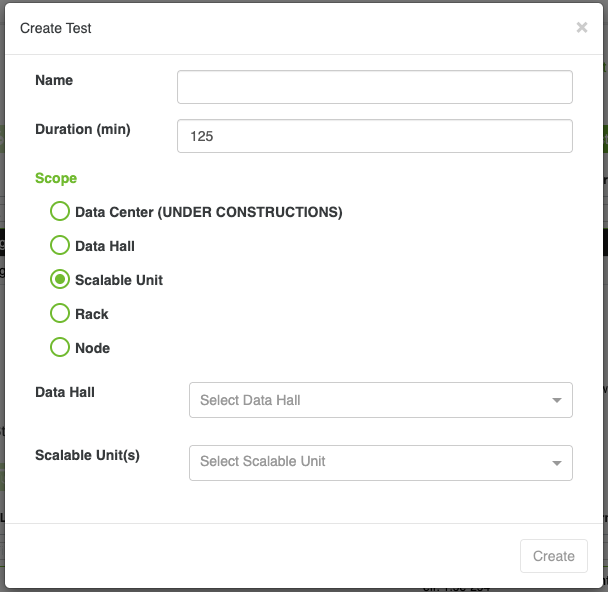Pick the Rack scope radio button

59,314
